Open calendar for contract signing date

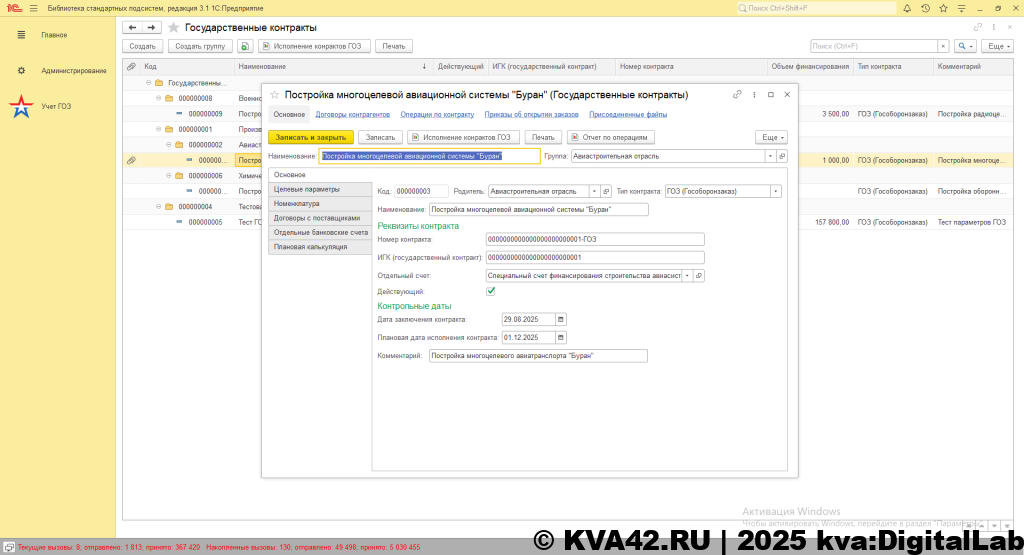(x=560, y=320)
